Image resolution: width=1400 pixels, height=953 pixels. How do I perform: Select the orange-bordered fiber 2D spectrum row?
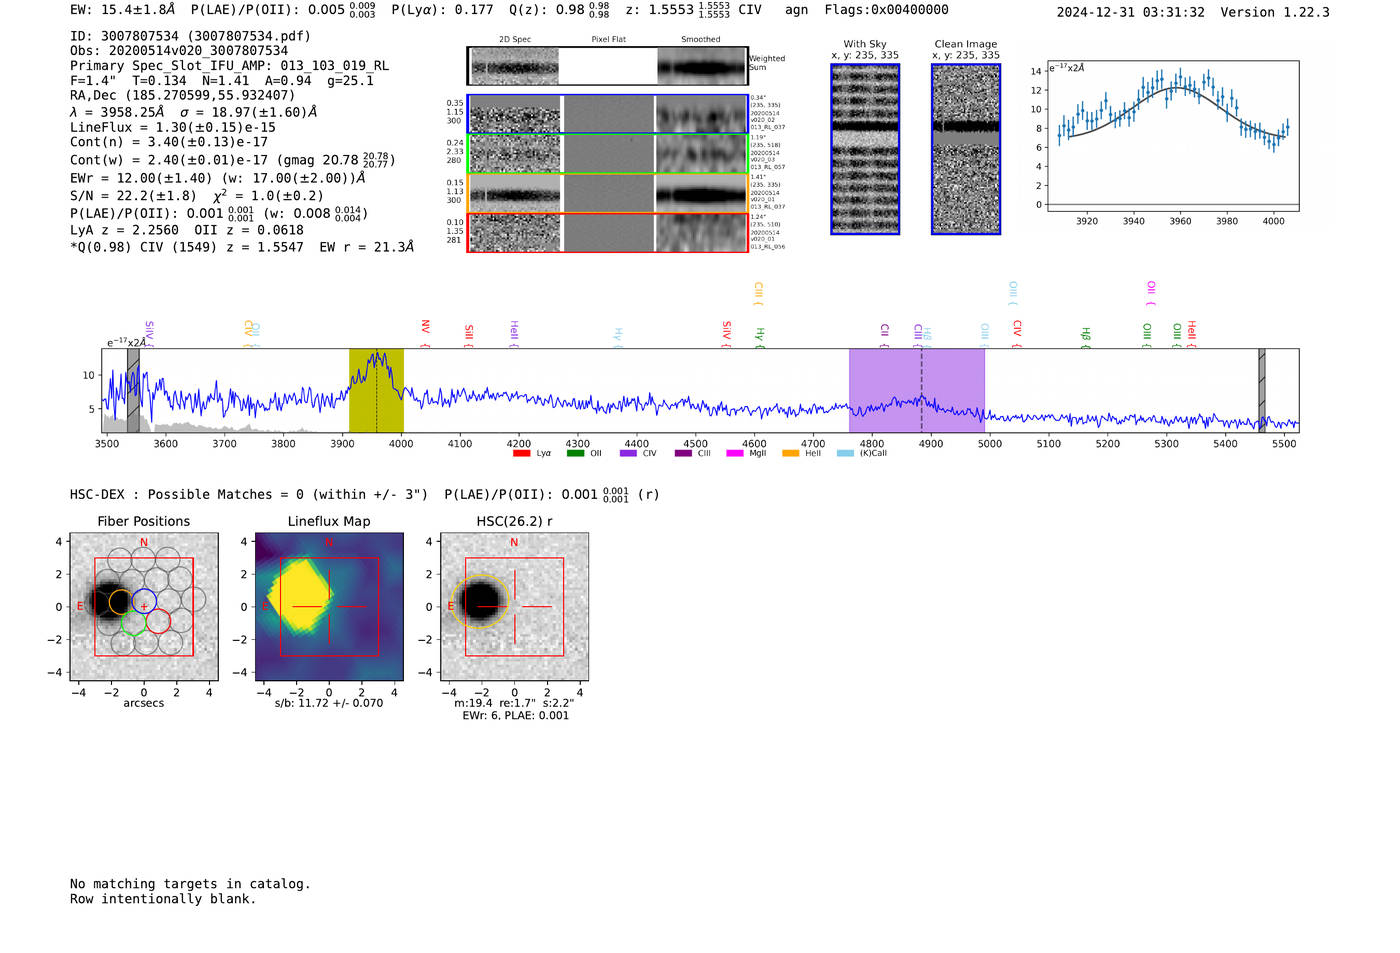coord(608,193)
